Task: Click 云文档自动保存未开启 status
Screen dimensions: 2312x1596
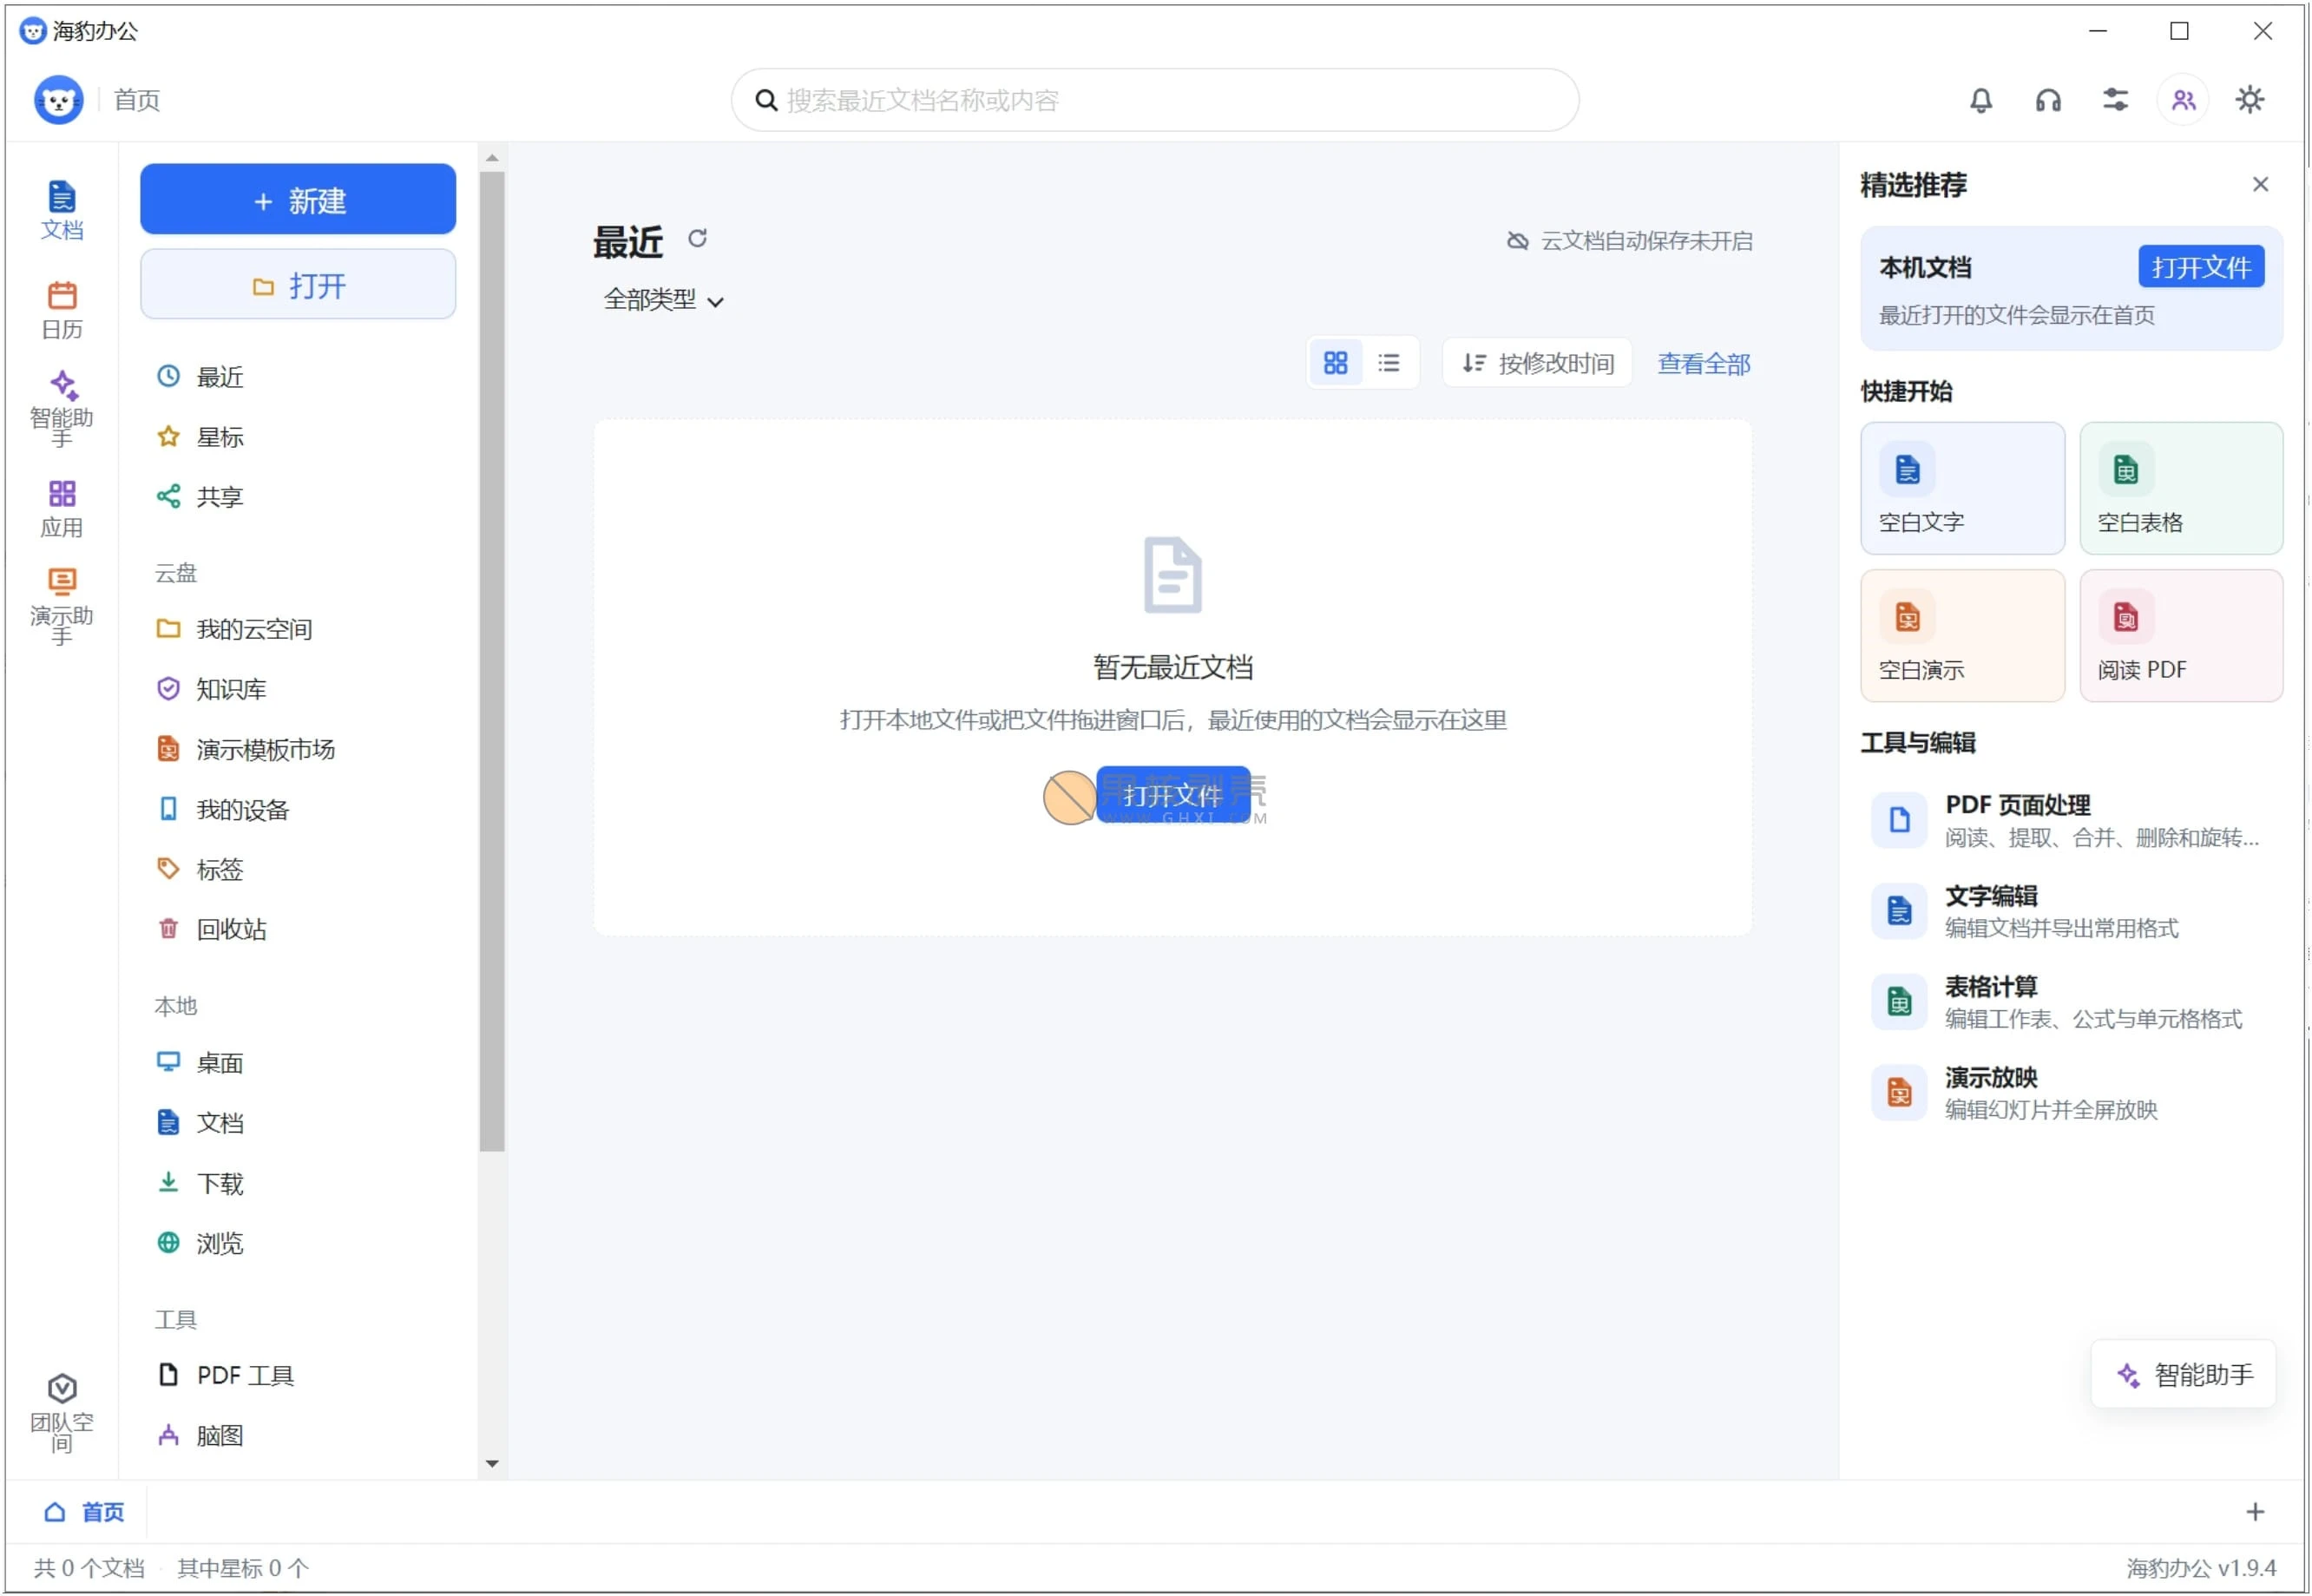Action: click(x=1629, y=241)
